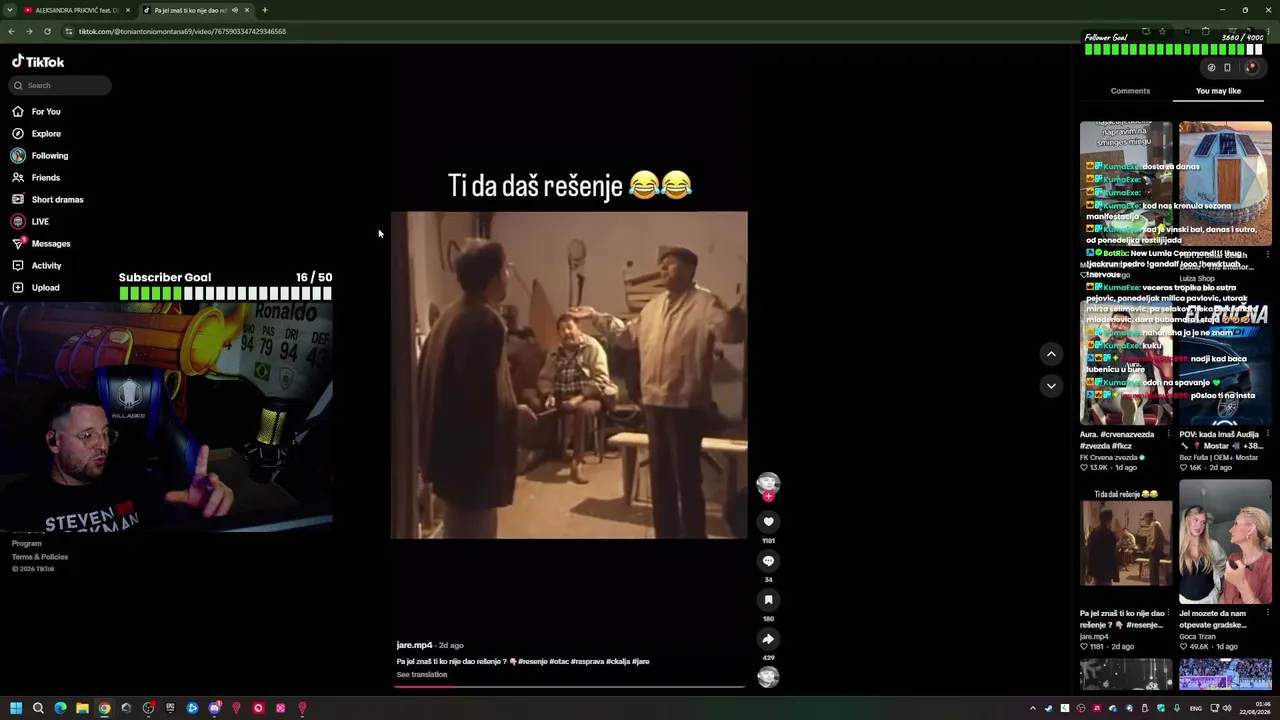Open more options for Aura video
This screenshot has width=1280, height=720.
tap(1168, 434)
